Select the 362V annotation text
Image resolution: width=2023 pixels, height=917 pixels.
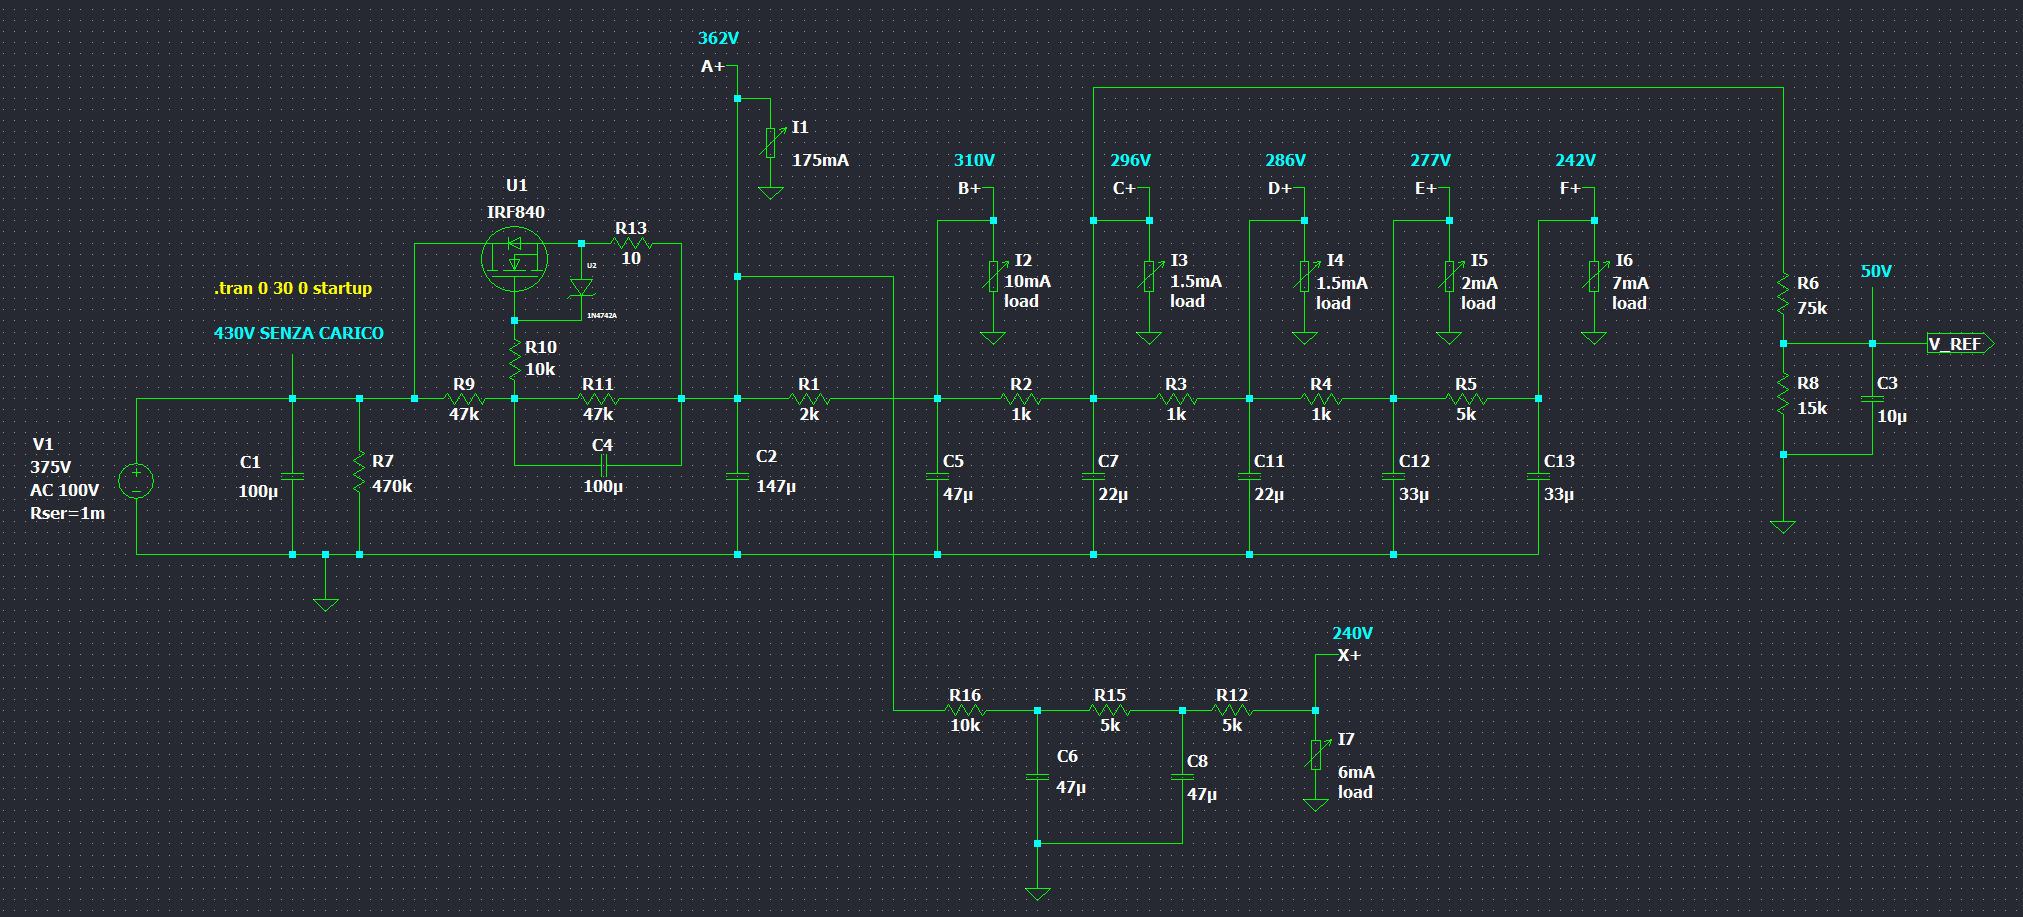click(718, 38)
